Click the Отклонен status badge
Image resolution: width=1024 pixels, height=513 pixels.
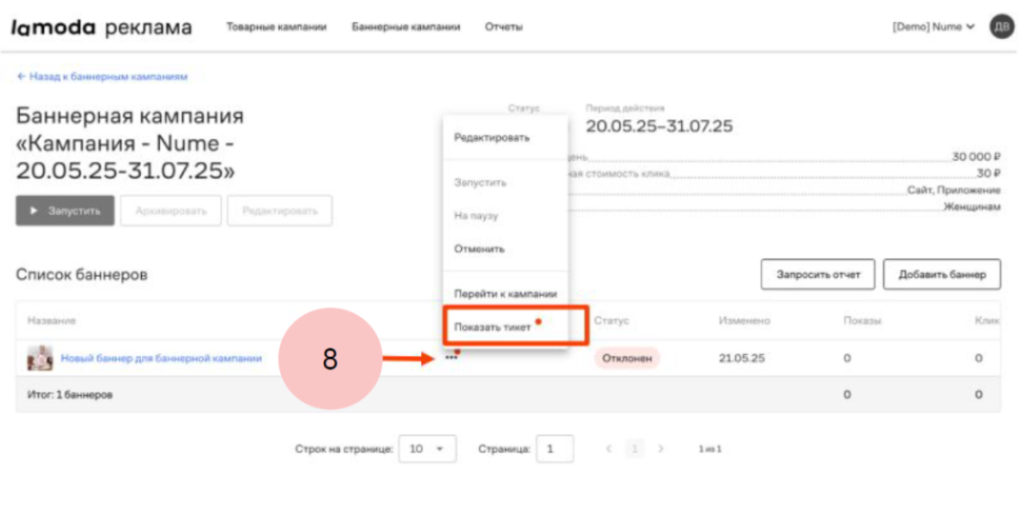pyautogui.click(x=627, y=358)
